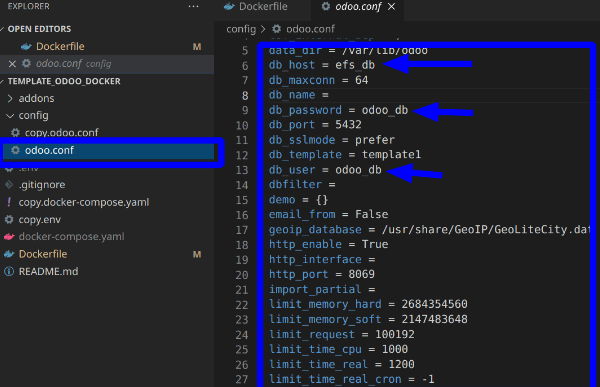Click the db_port = 5432 line

click(315, 125)
